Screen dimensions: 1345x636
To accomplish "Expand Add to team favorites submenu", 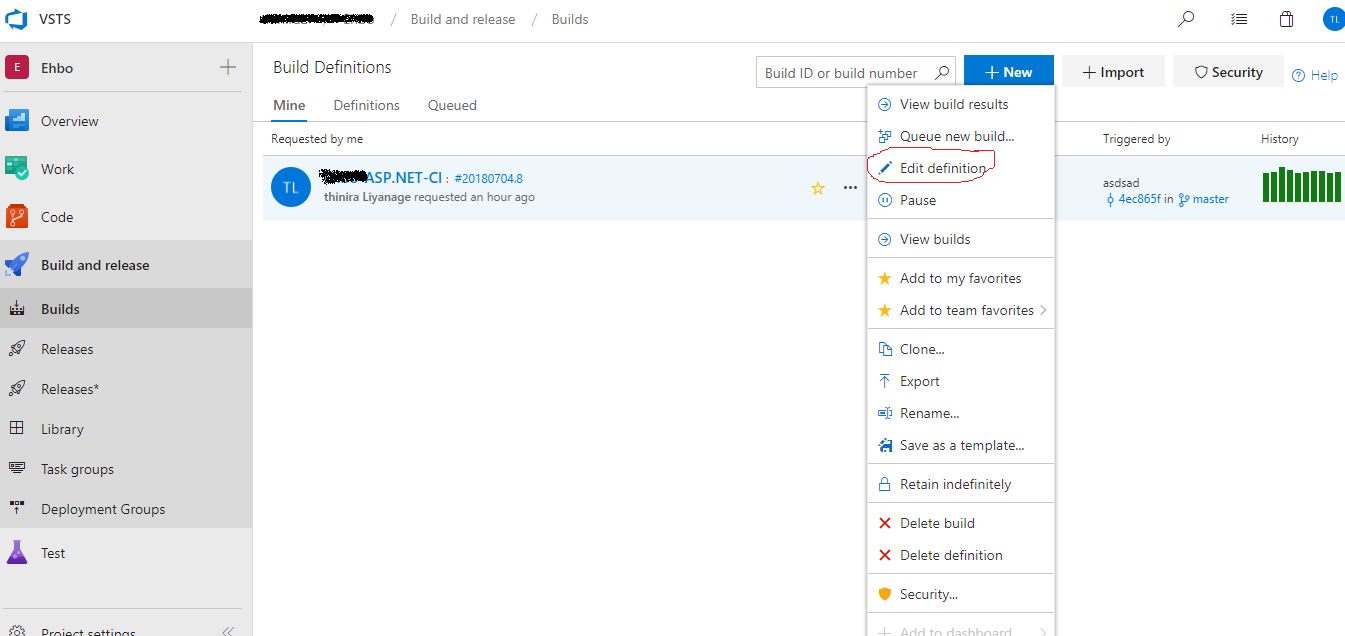I will tap(961, 310).
